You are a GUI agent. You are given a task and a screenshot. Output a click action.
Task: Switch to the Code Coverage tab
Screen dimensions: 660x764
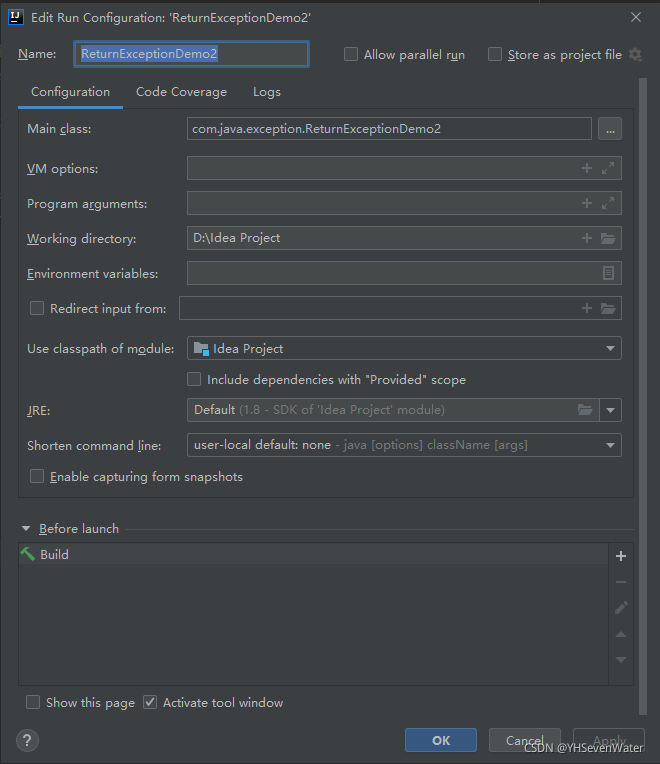pyautogui.click(x=181, y=92)
